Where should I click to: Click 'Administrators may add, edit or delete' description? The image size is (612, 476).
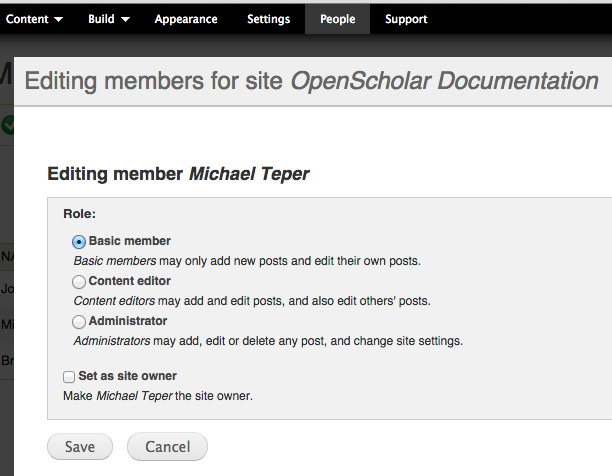tap(268, 341)
